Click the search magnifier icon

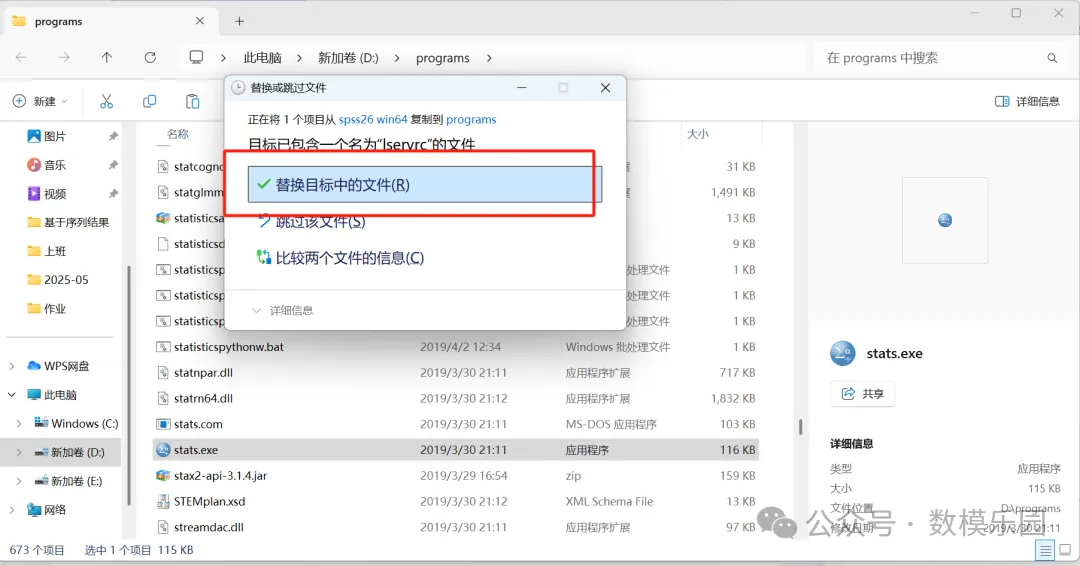point(1052,59)
